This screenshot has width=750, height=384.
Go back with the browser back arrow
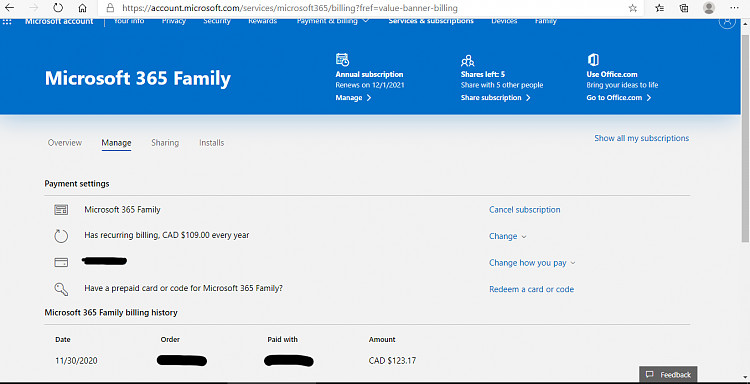[9, 8]
